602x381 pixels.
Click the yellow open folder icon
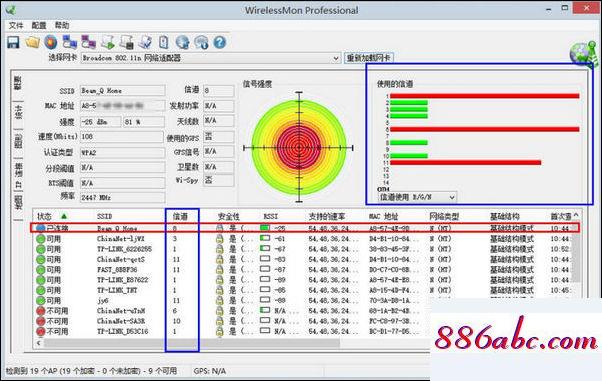point(32,42)
